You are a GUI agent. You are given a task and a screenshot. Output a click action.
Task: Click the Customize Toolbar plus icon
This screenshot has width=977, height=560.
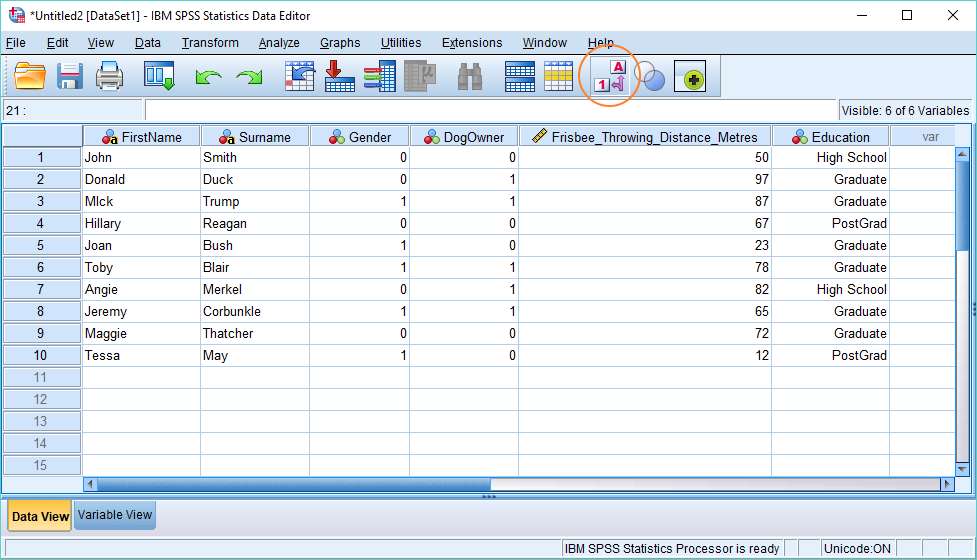click(x=690, y=77)
